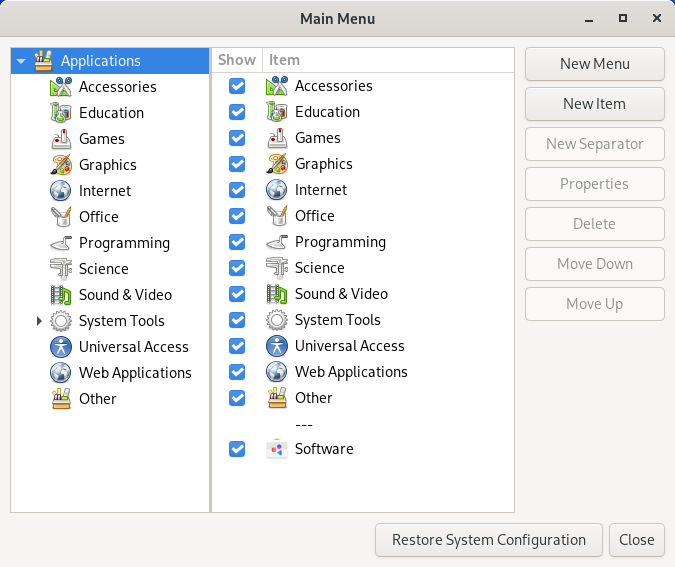This screenshot has width=675, height=567.
Task: Collapse the Applications tree node
Action: [x=21, y=61]
